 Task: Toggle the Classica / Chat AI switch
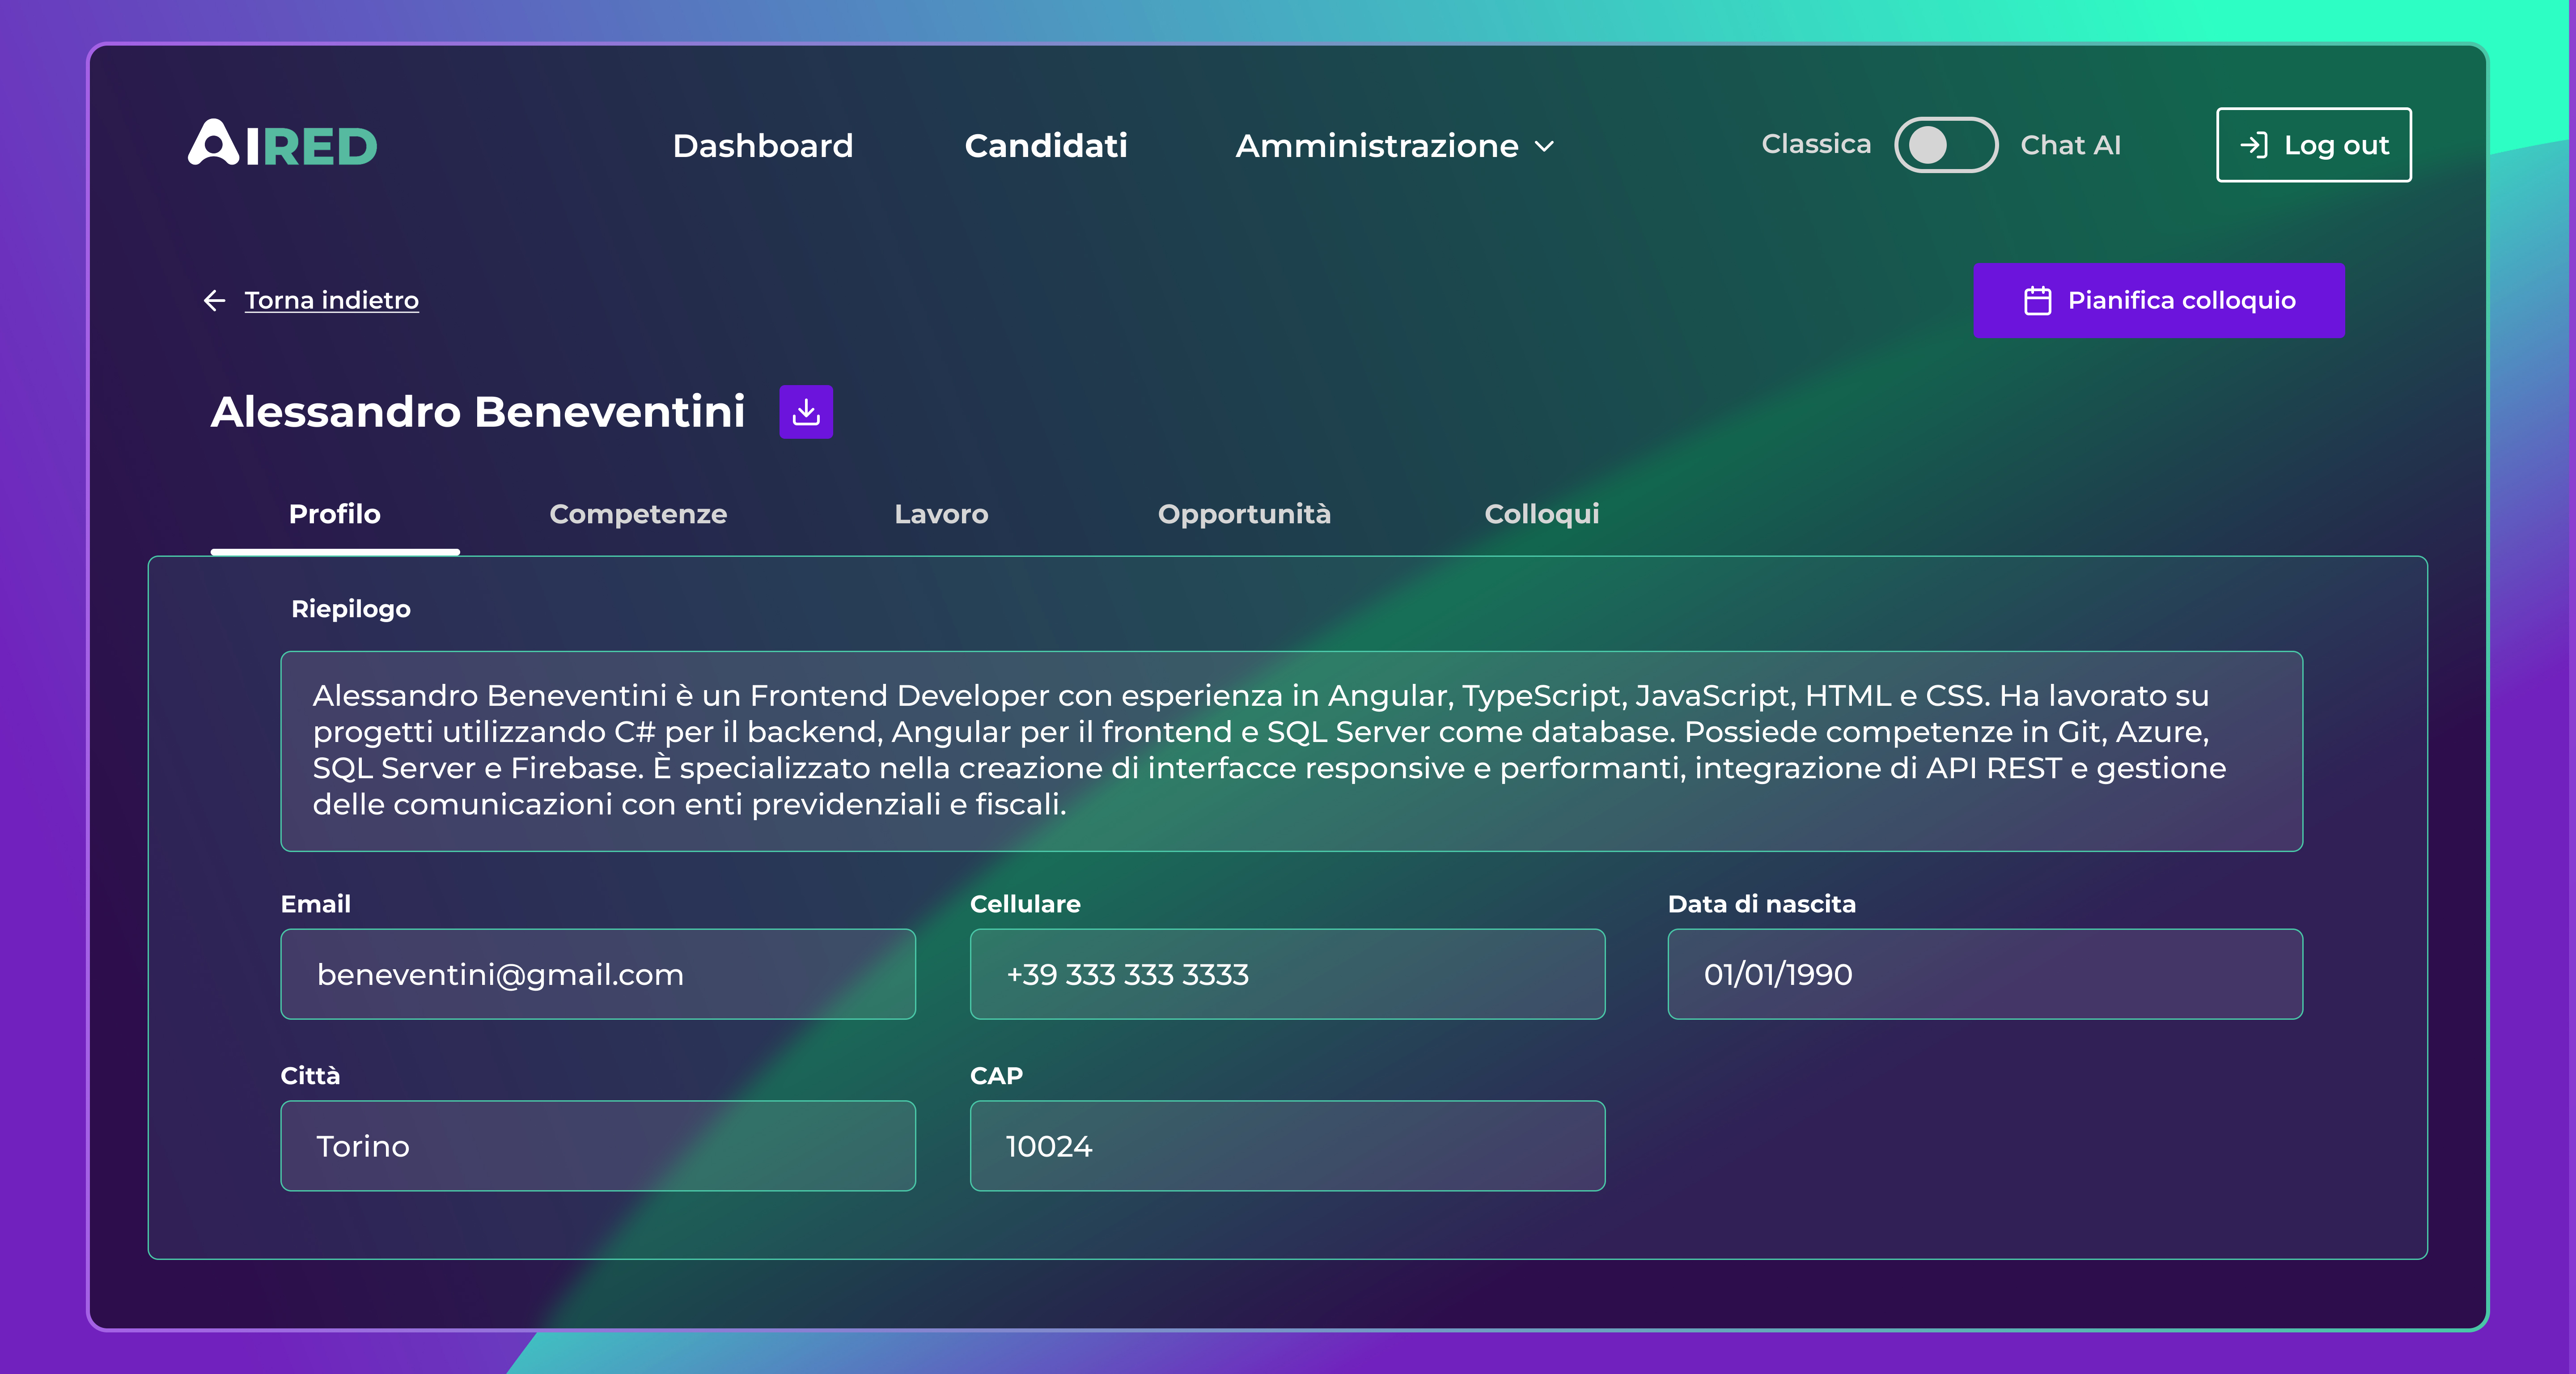pyautogui.click(x=1946, y=145)
